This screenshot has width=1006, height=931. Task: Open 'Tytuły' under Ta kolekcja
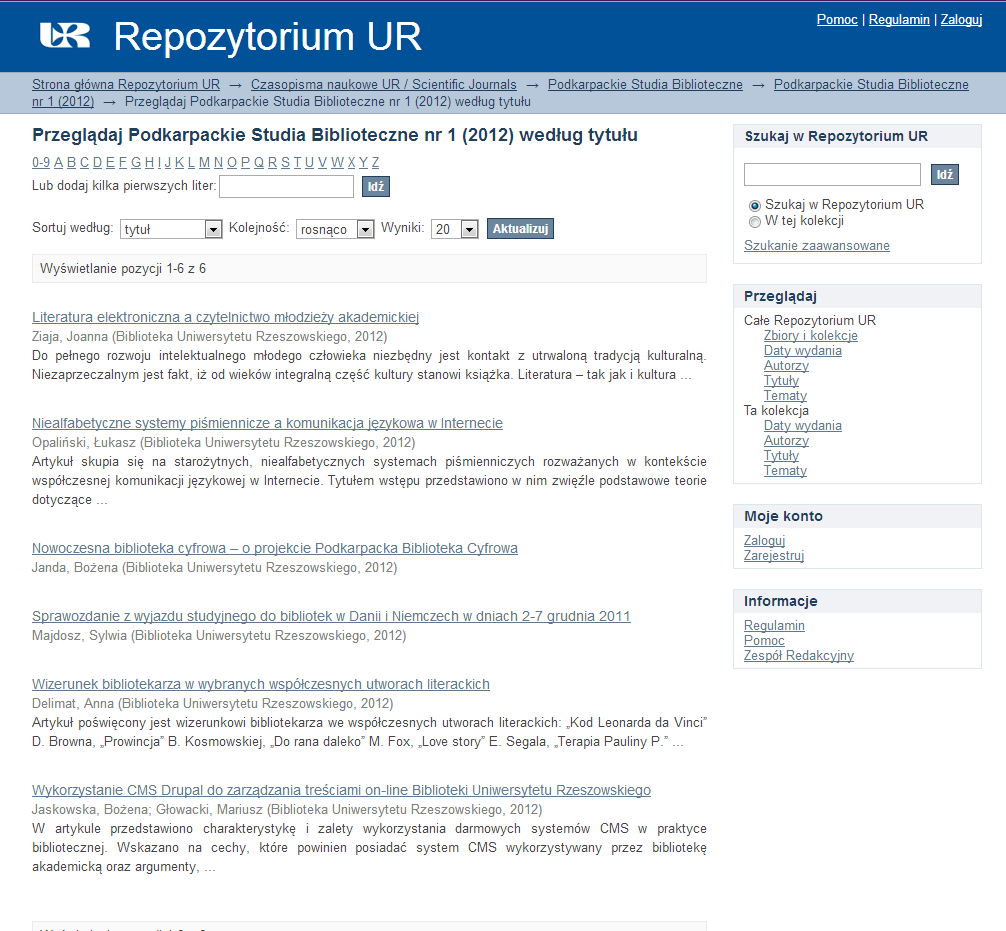click(x=781, y=456)
